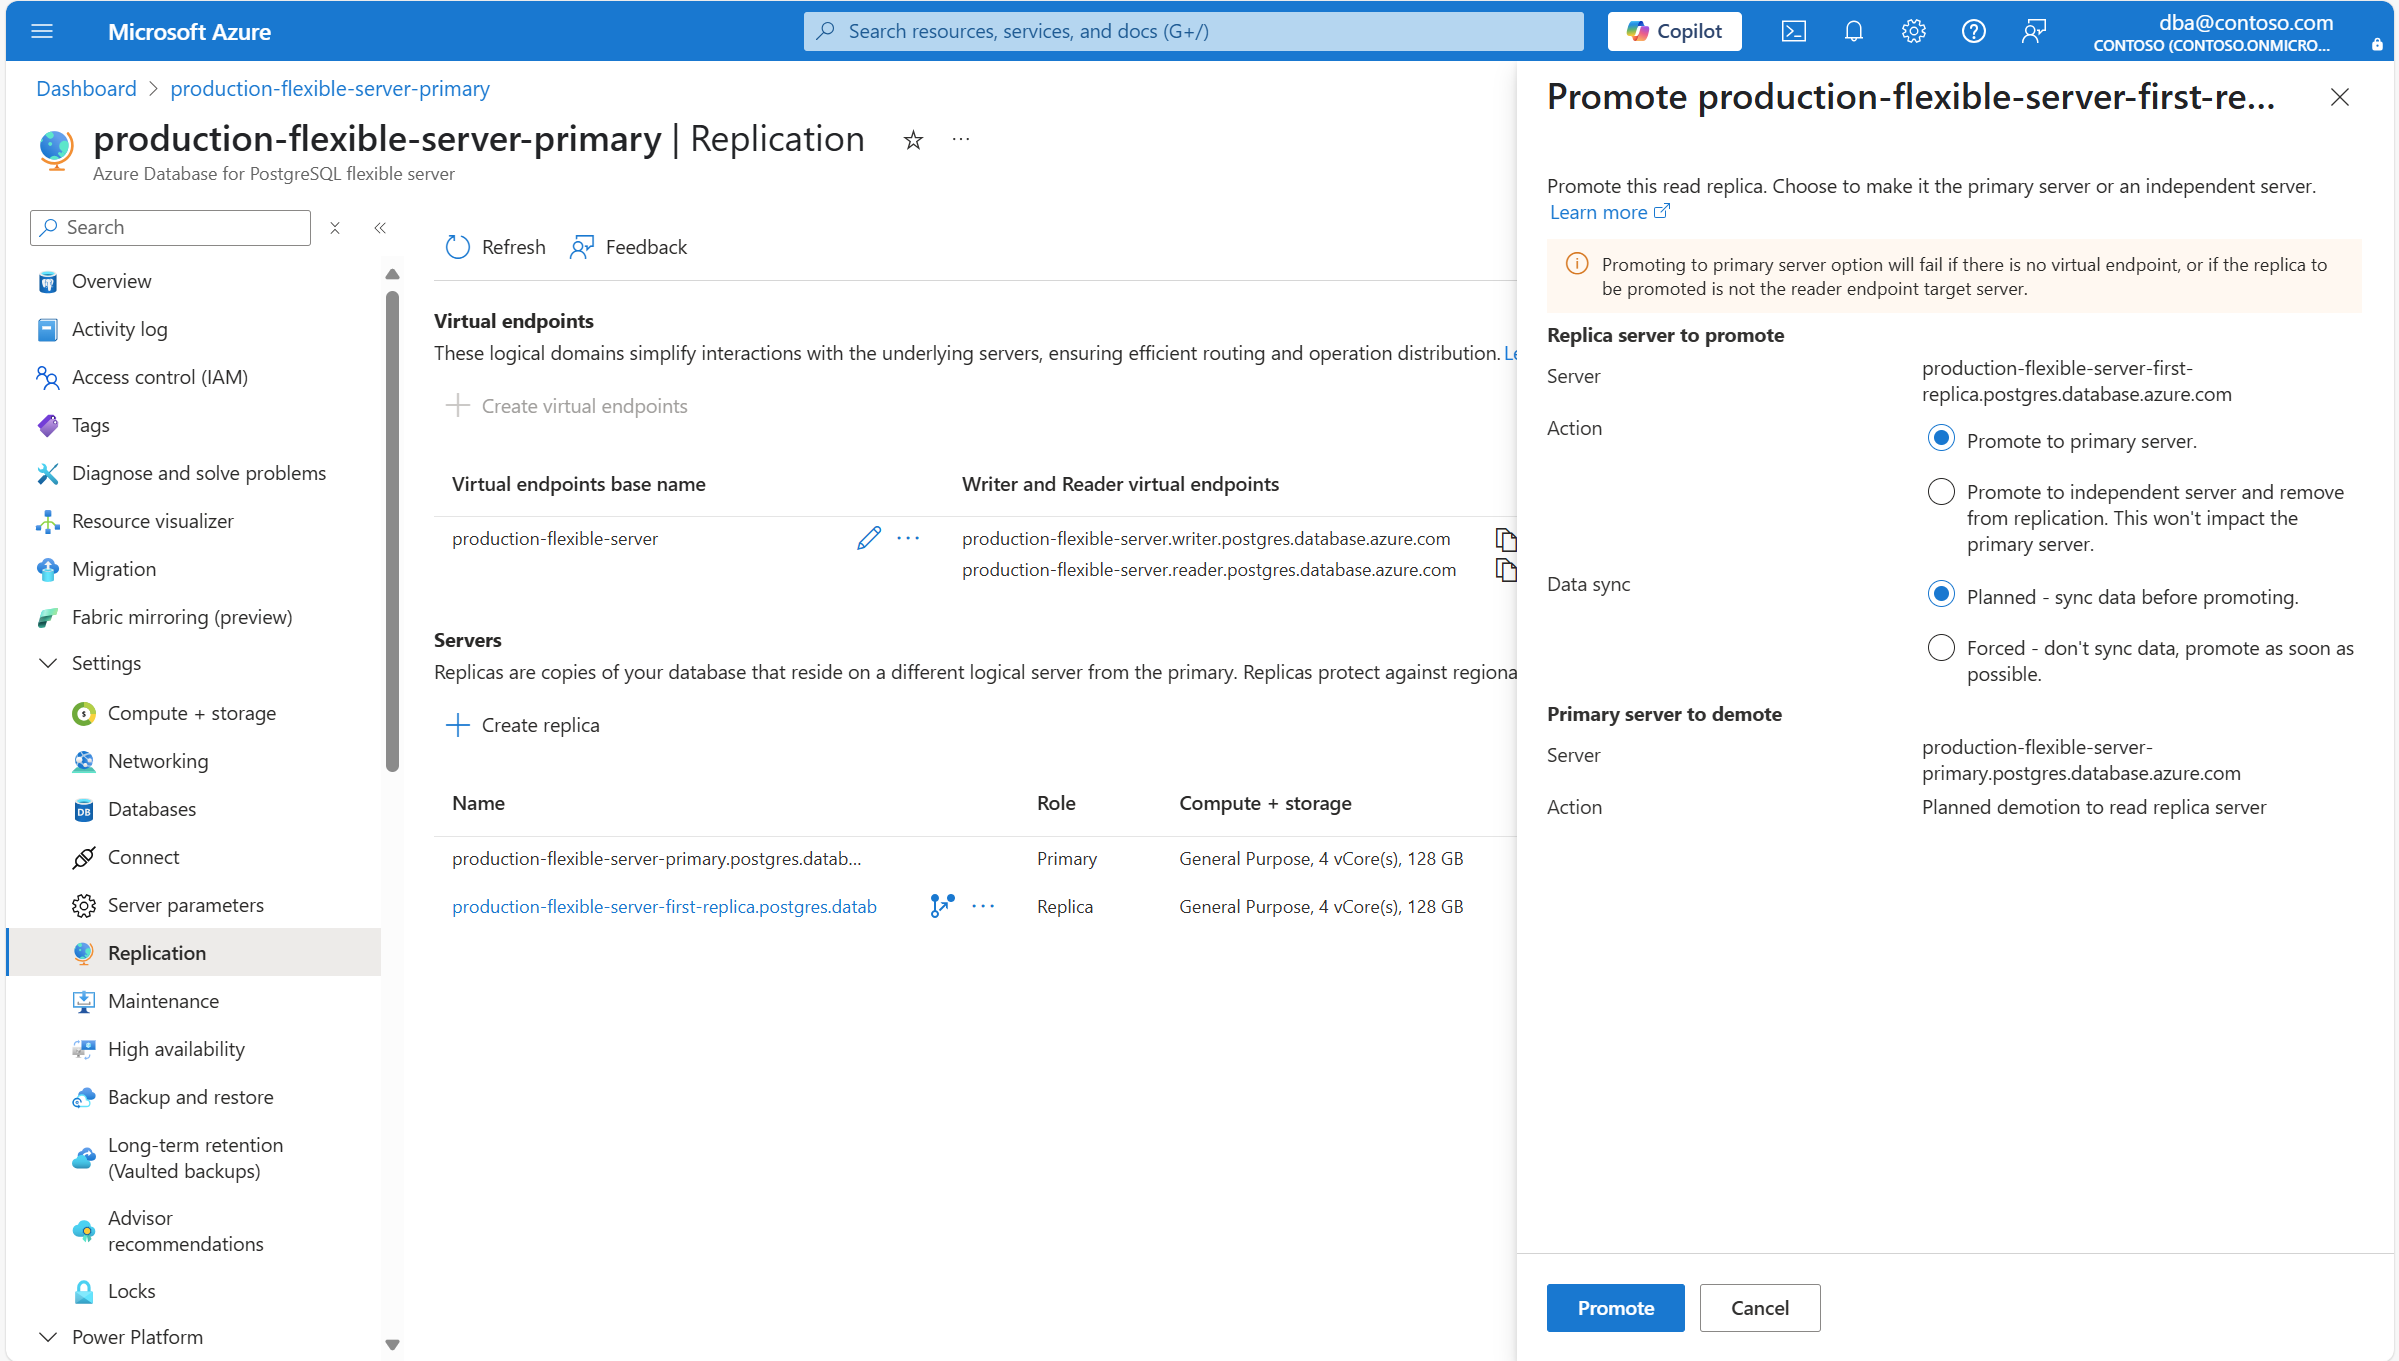Screen dimensions: 2399x1361
Task: Open the portal hamburger menu
Action: pyautogui.click(x=42, y=31)
